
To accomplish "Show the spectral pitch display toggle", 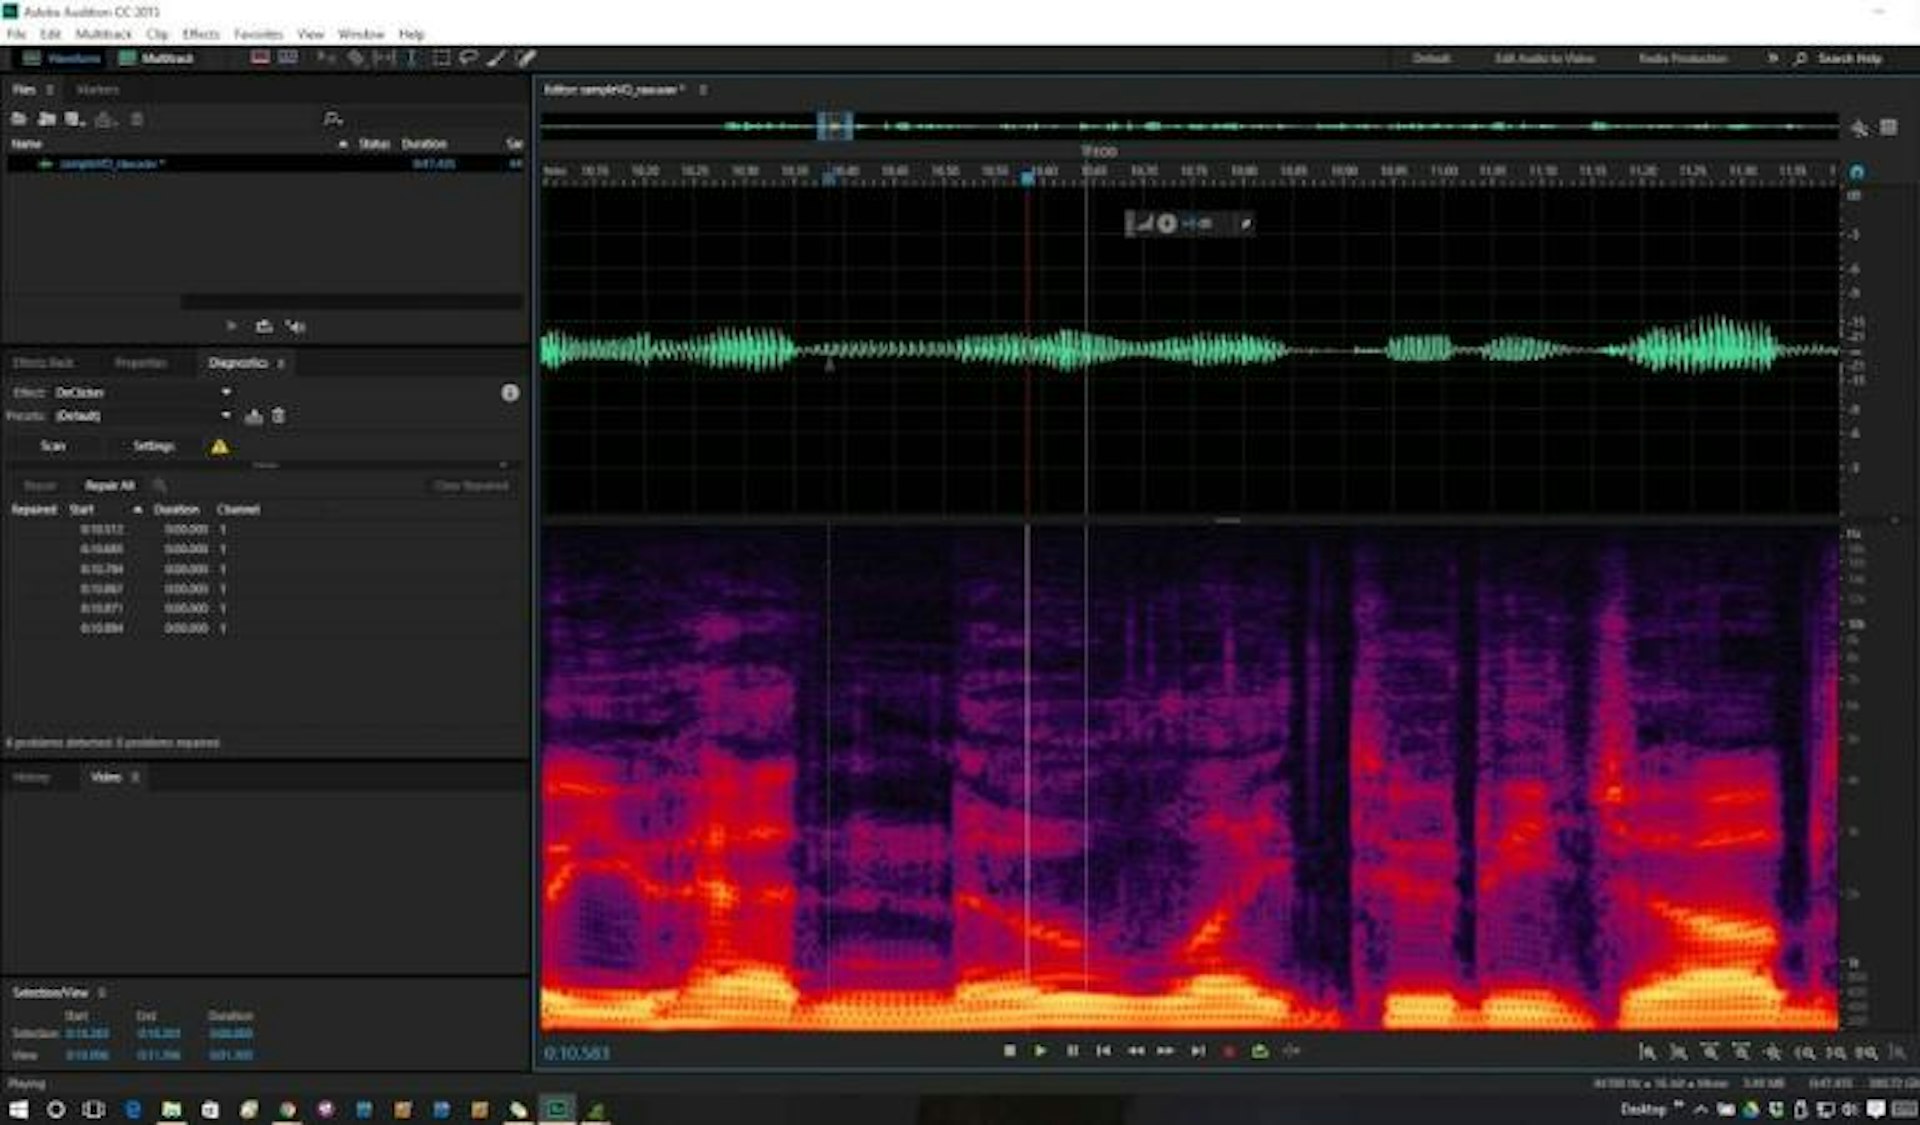I will (x=288, y=58).
